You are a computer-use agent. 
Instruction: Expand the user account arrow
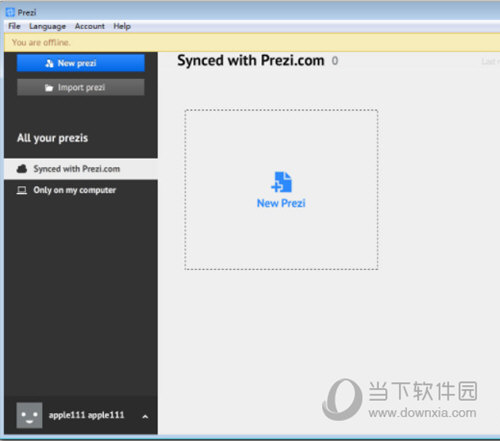tap(145, 416)
